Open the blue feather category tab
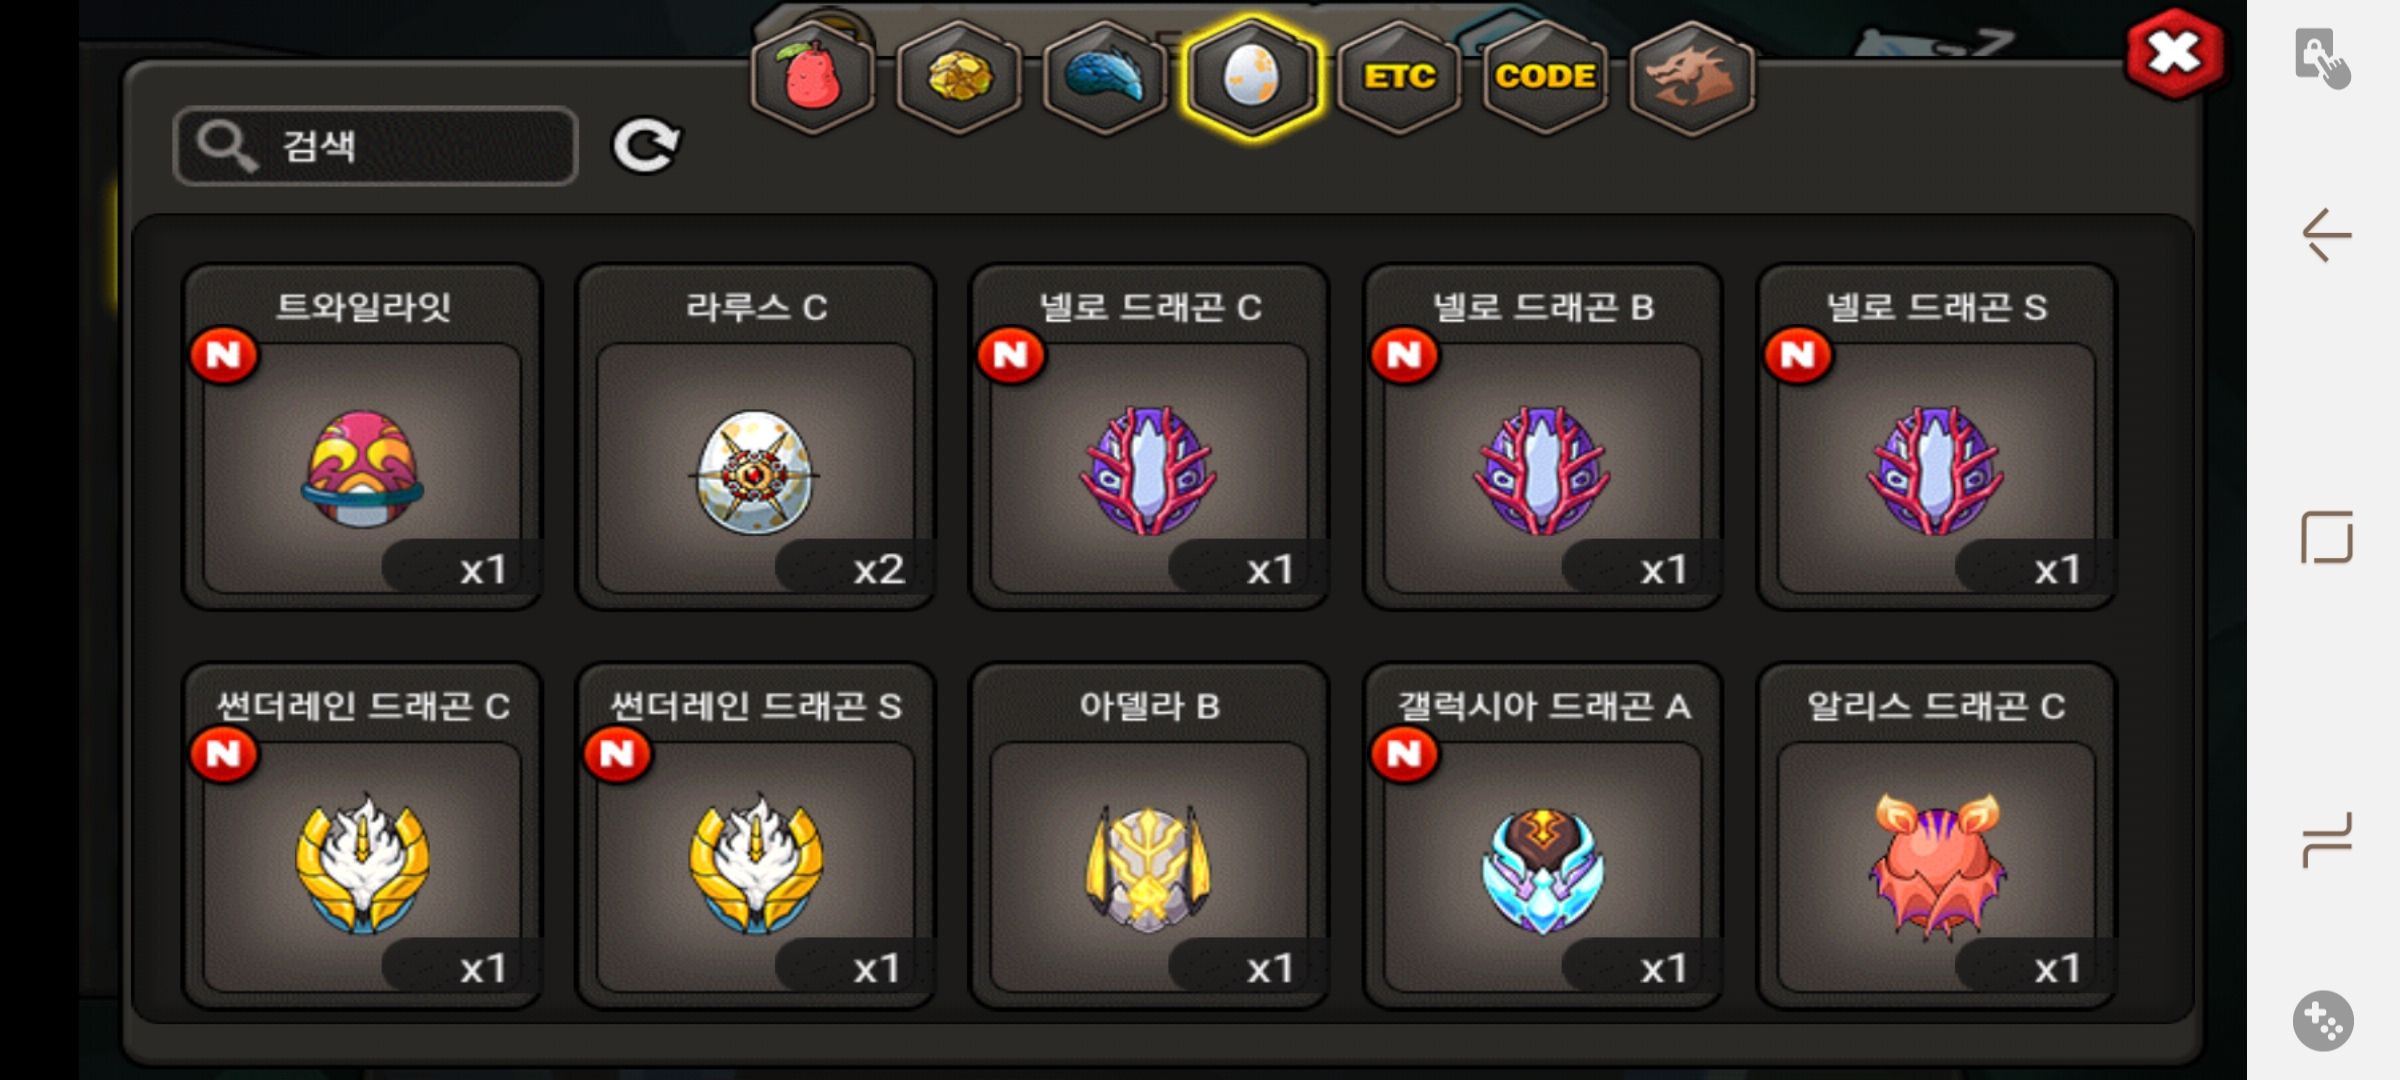Image resolution: width=2400 pixels, height=1080 pixels. (x=1105, y=77)
